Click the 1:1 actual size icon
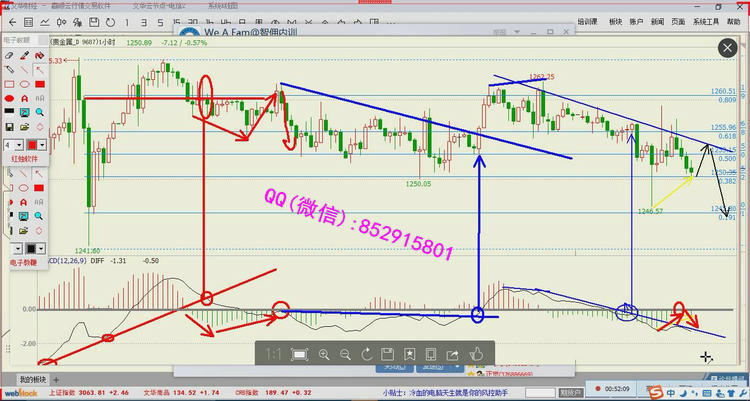This screenshot has height=401, width=750. pyautogui.click(x=272, y=354)
